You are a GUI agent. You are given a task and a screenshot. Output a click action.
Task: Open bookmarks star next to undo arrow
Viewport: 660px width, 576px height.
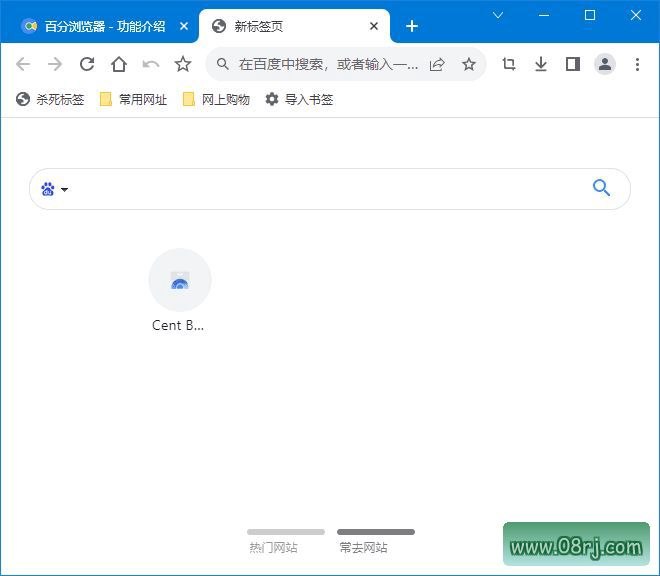tap(183, 64)
